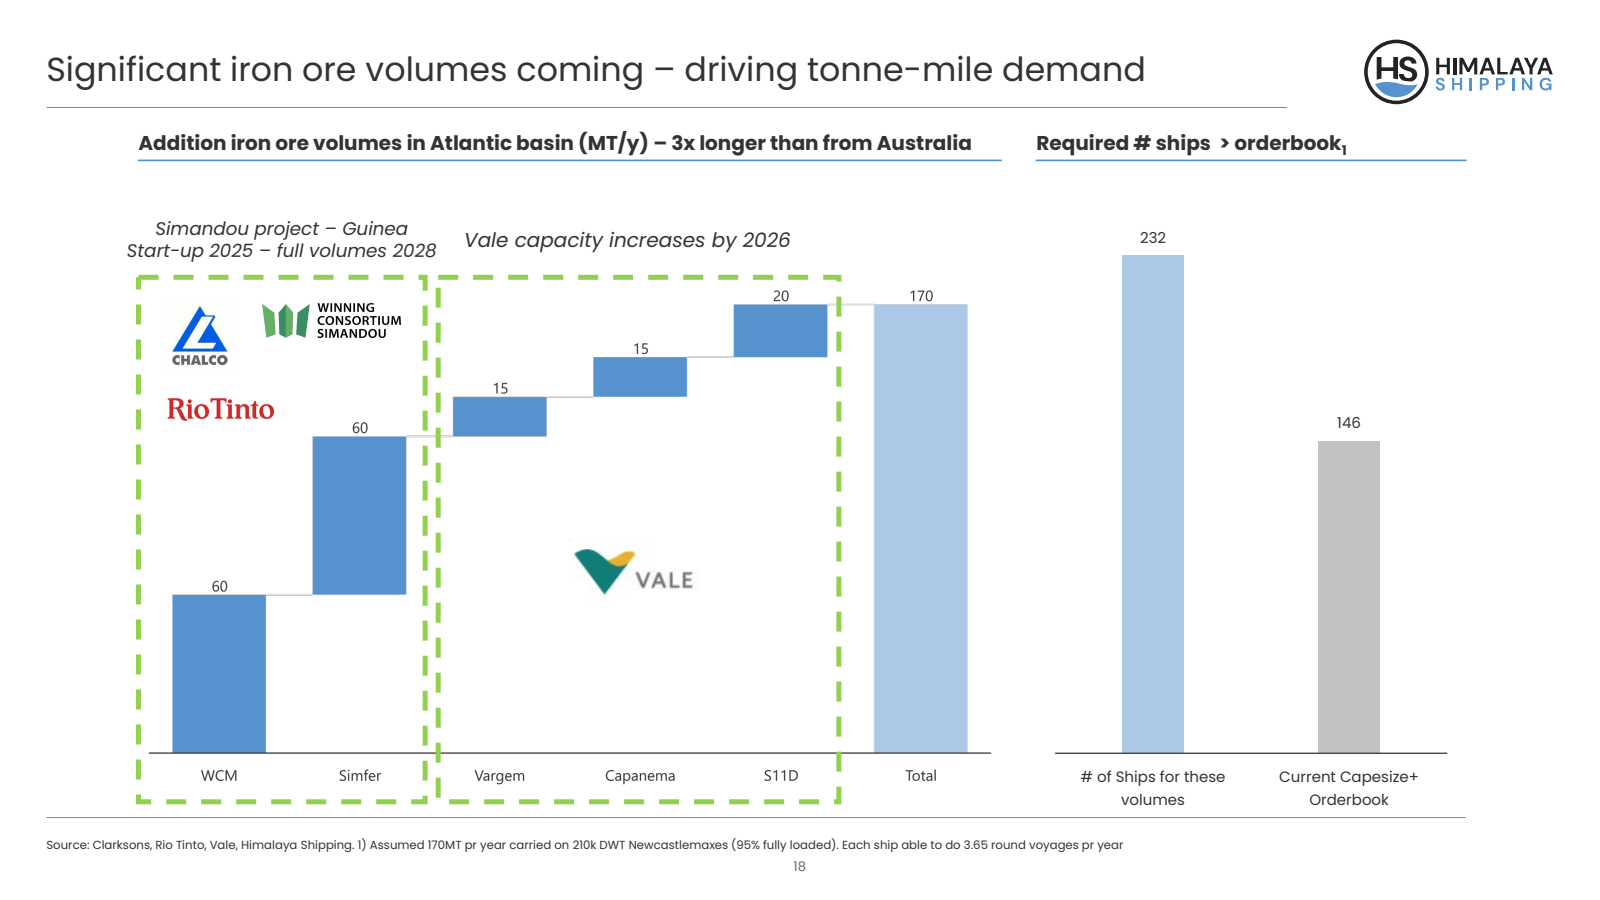Click the '60' label above the WCM bar
Image resolution: width=1600 pixels, height=900 pixels.
(x=219, y=587)
